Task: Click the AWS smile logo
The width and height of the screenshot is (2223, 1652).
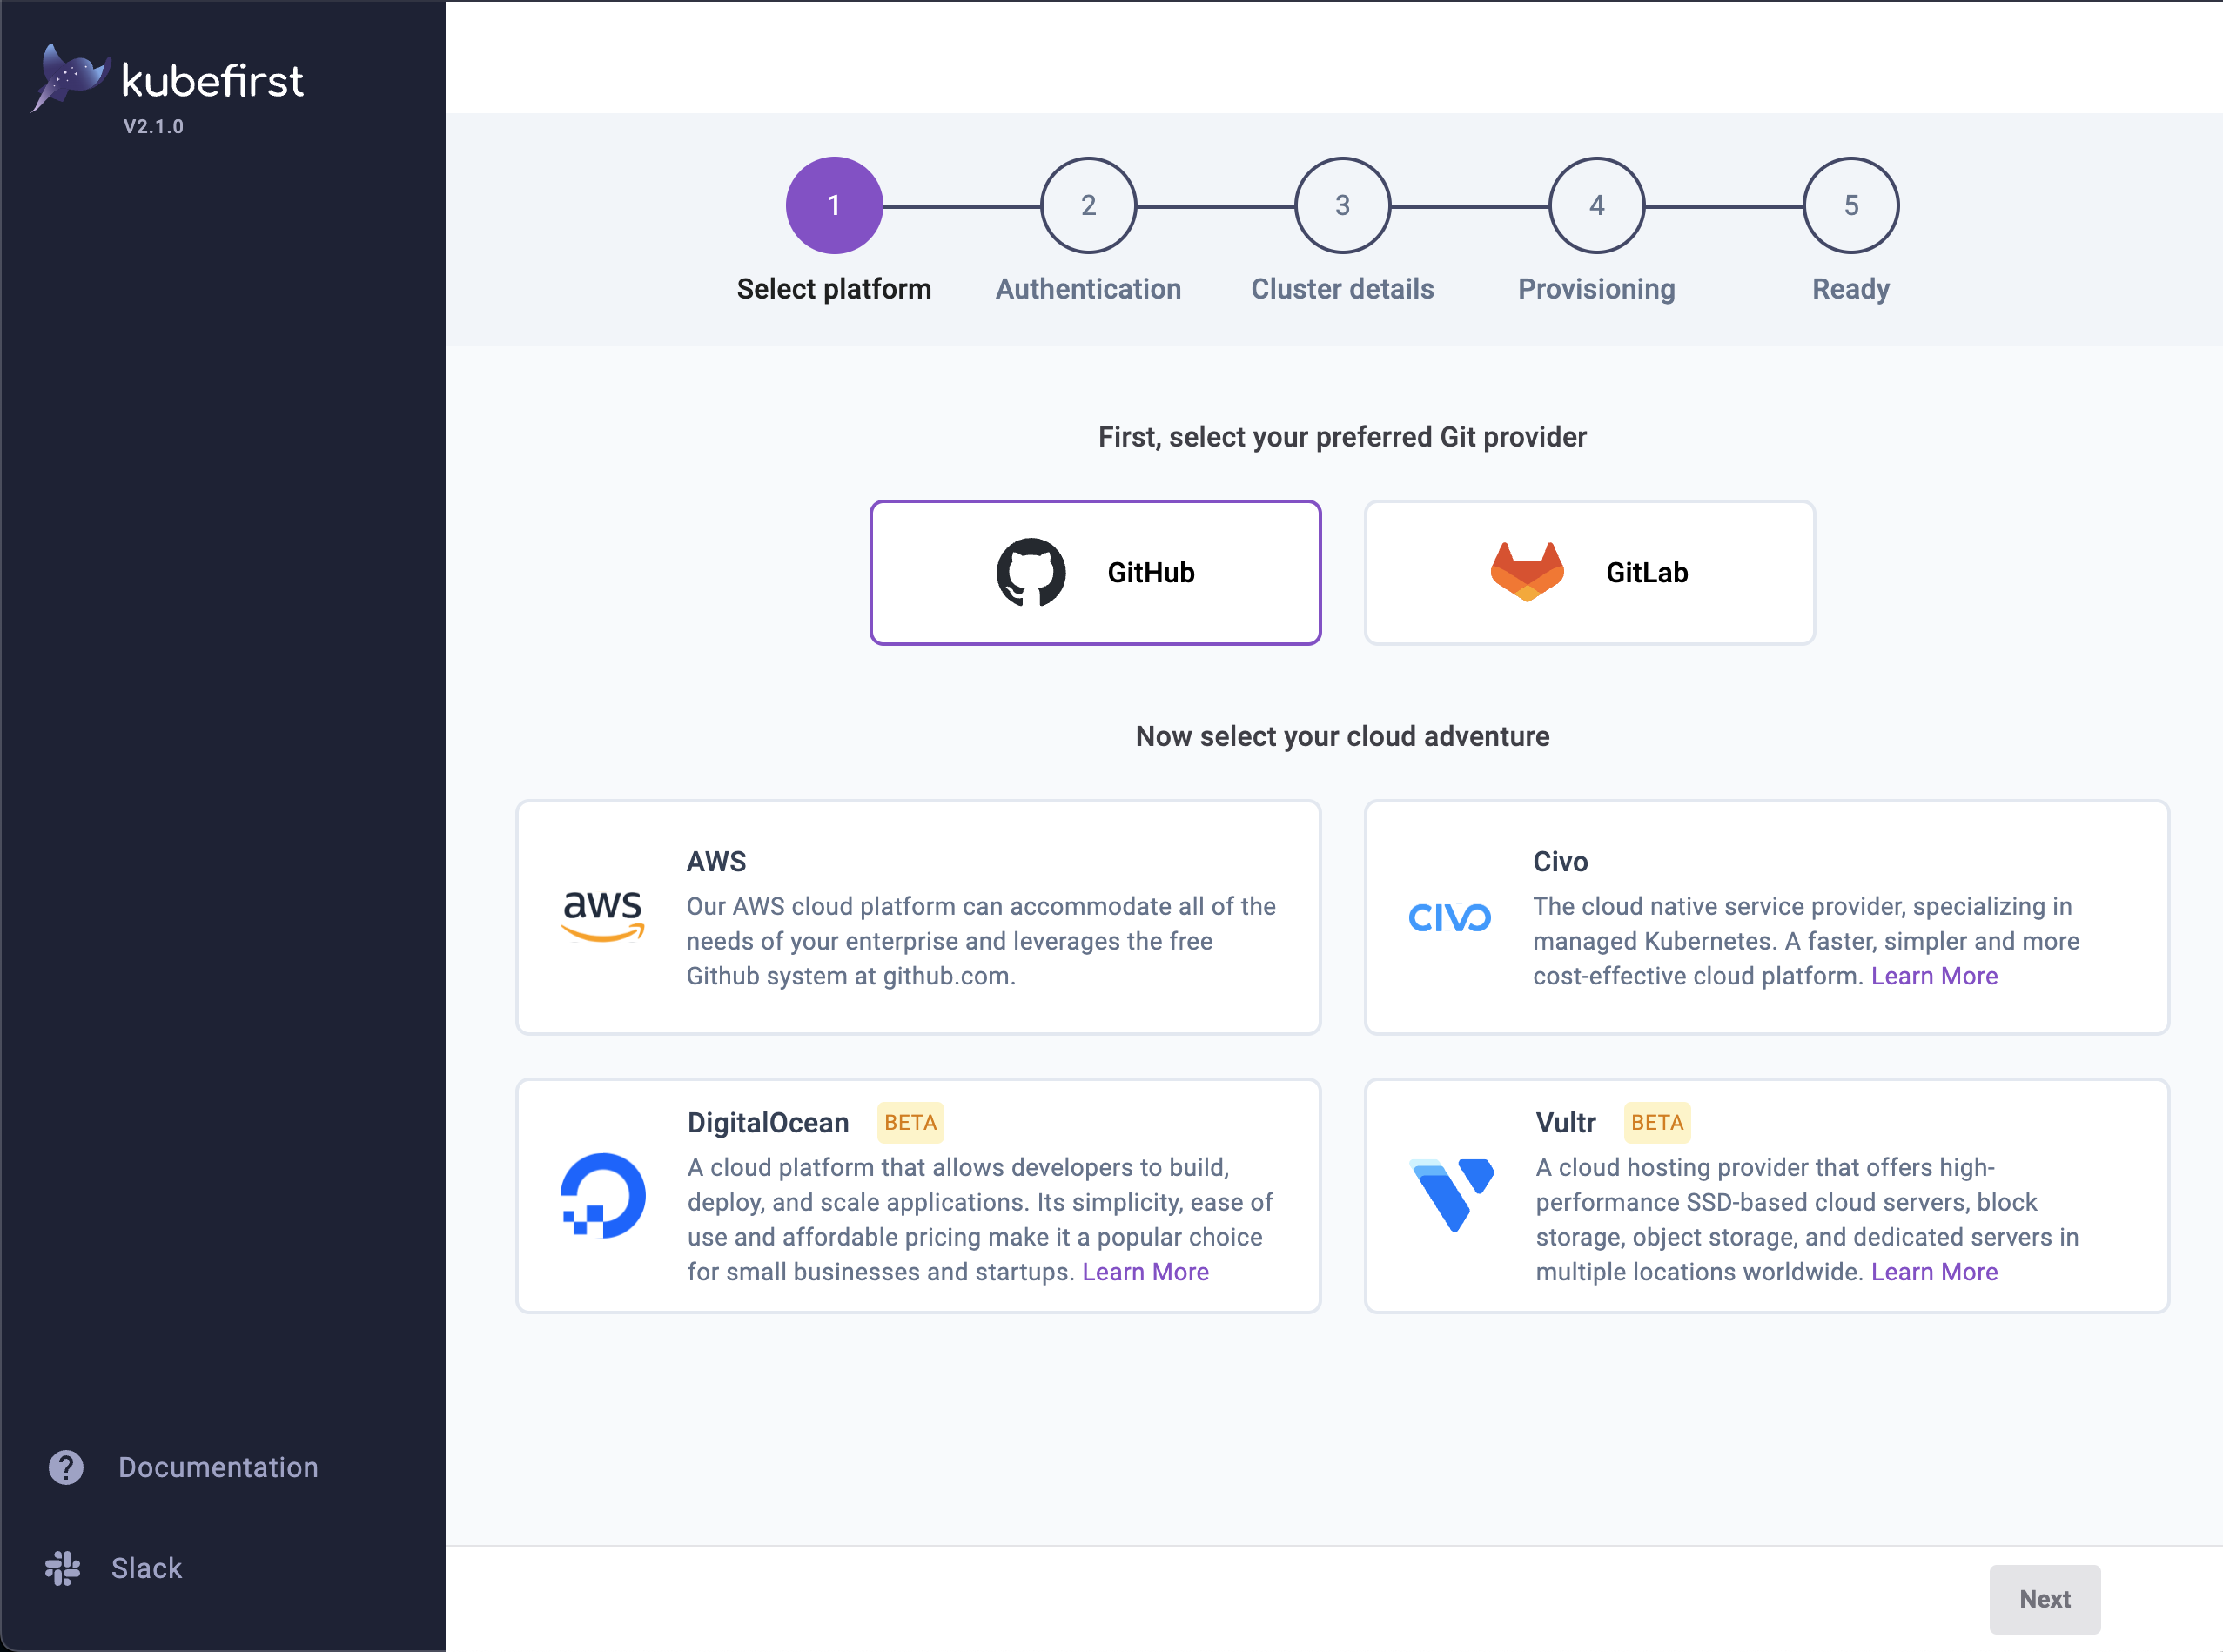Action: (x=602, y=917)
